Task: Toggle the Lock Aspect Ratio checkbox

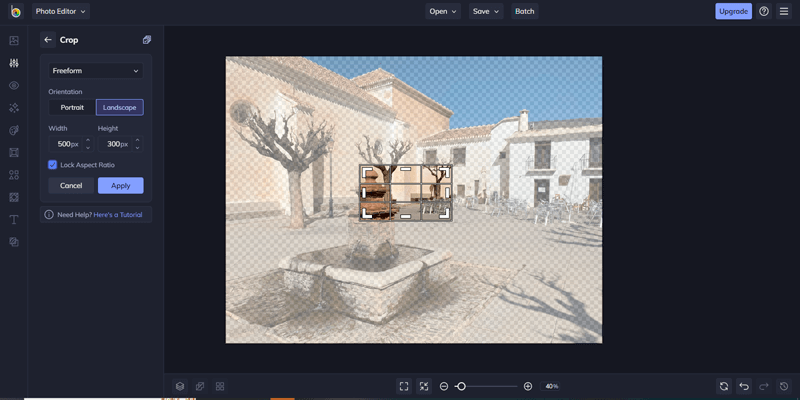Action: point(53,164)
